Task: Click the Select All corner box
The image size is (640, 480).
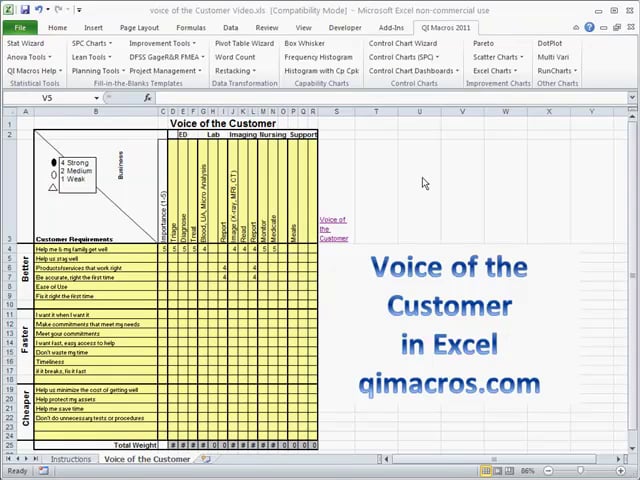Action: click(10, 111)
